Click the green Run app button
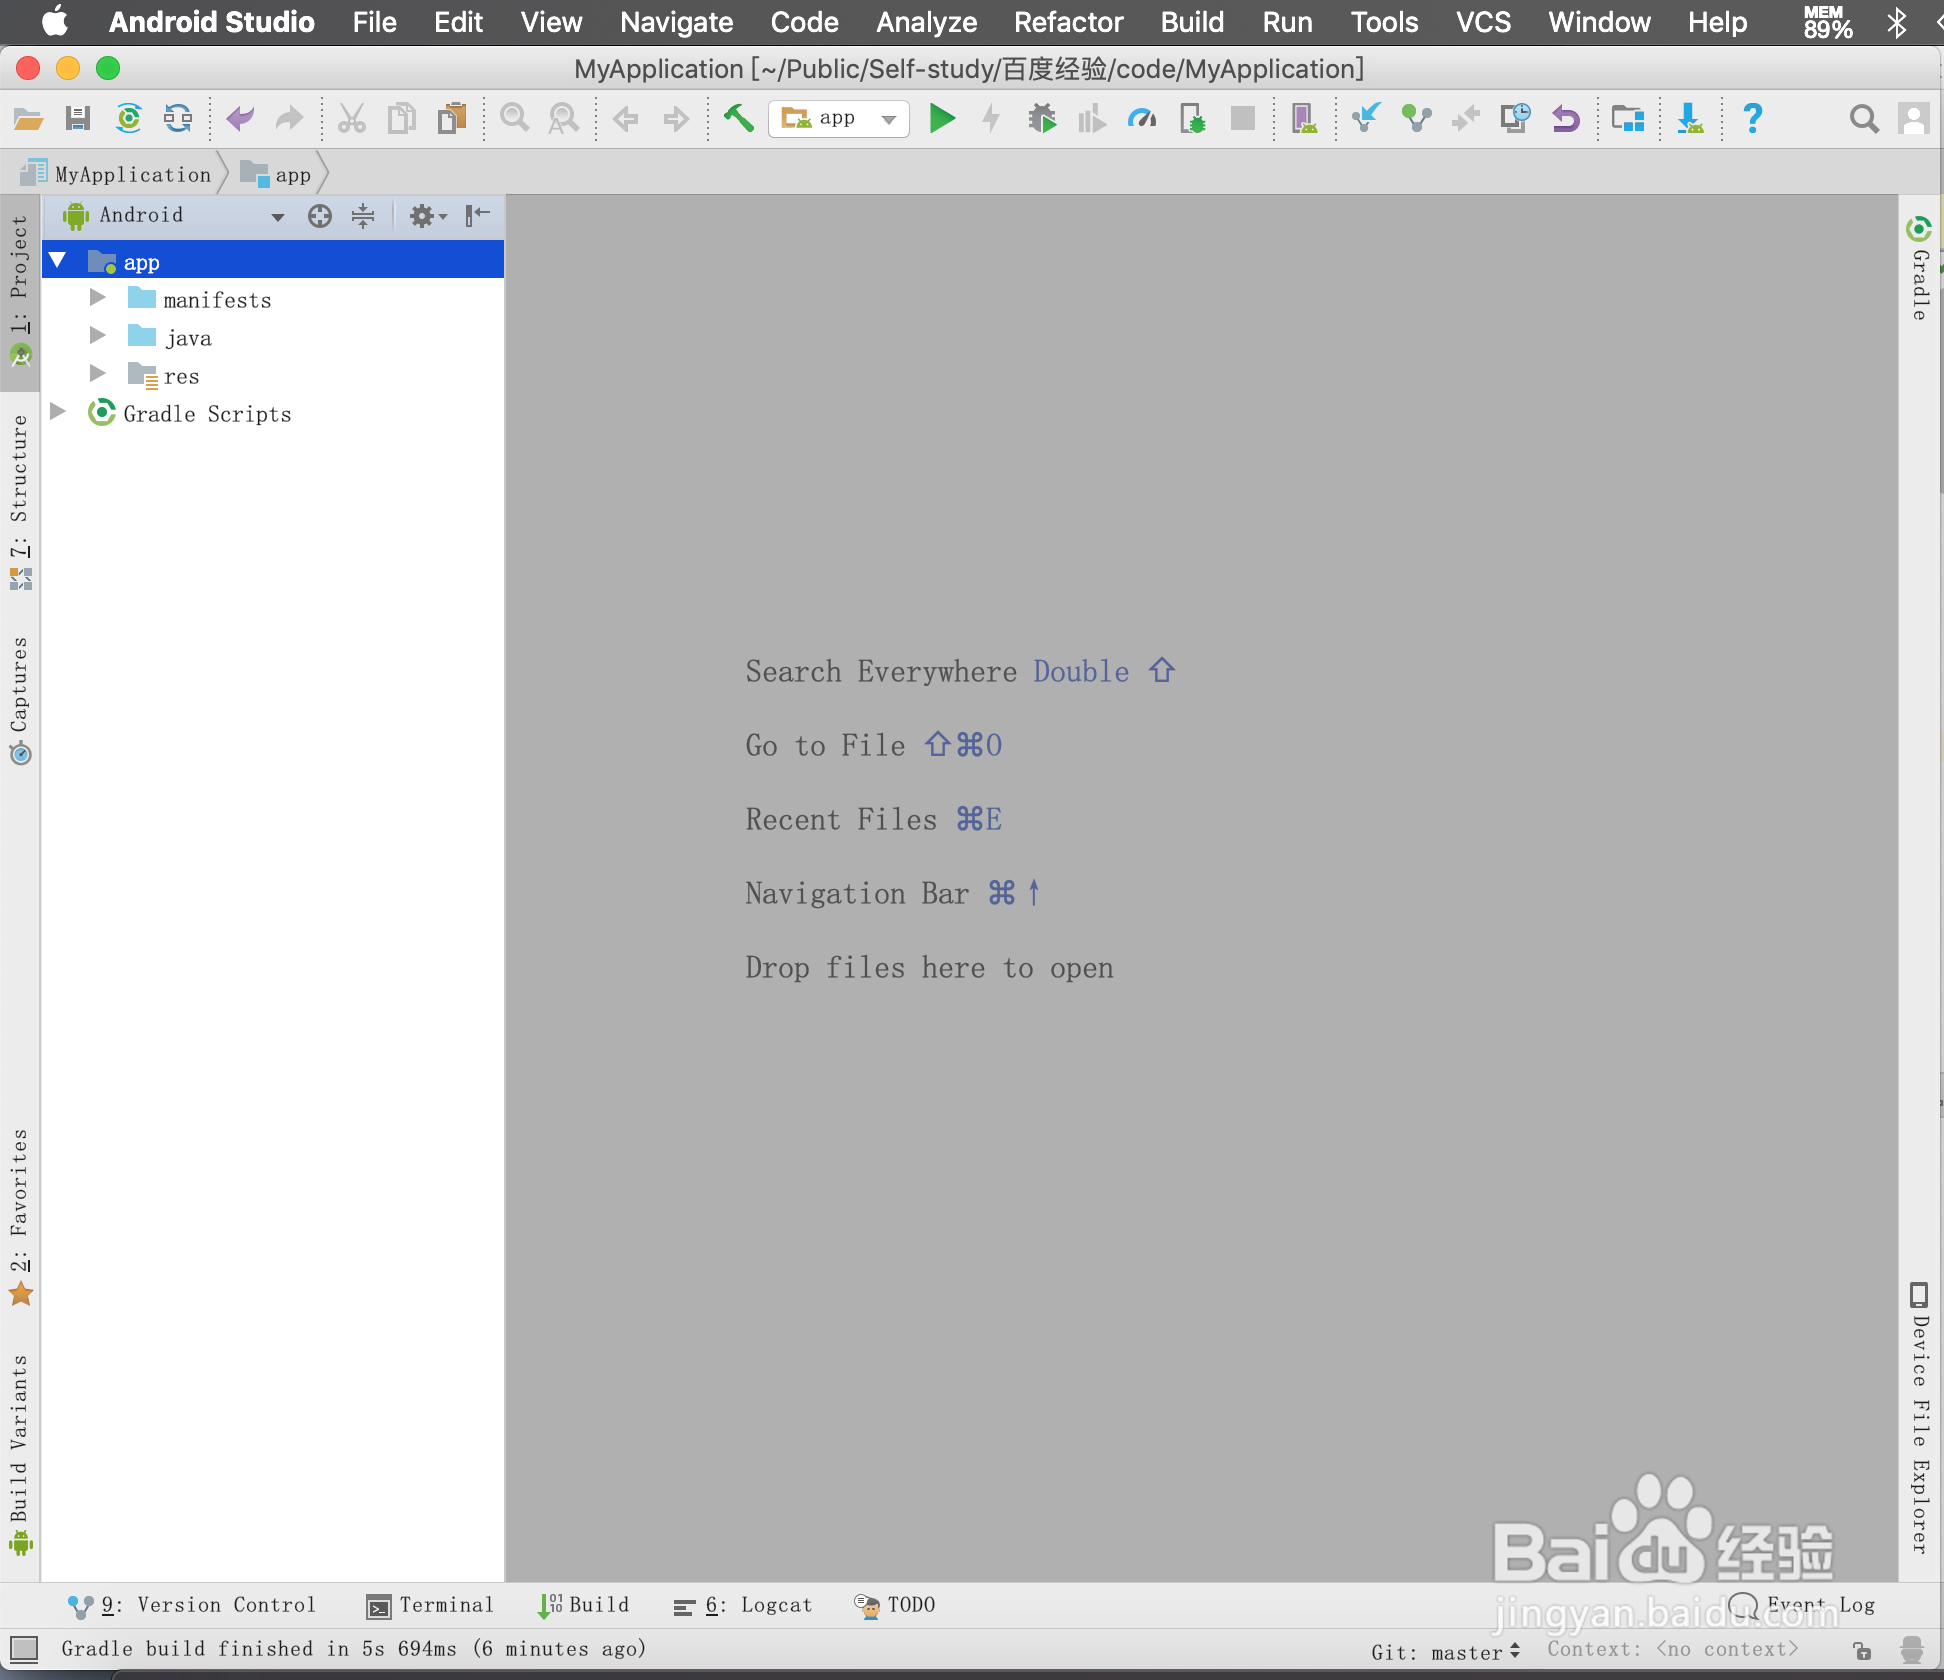 pos(942,119)
